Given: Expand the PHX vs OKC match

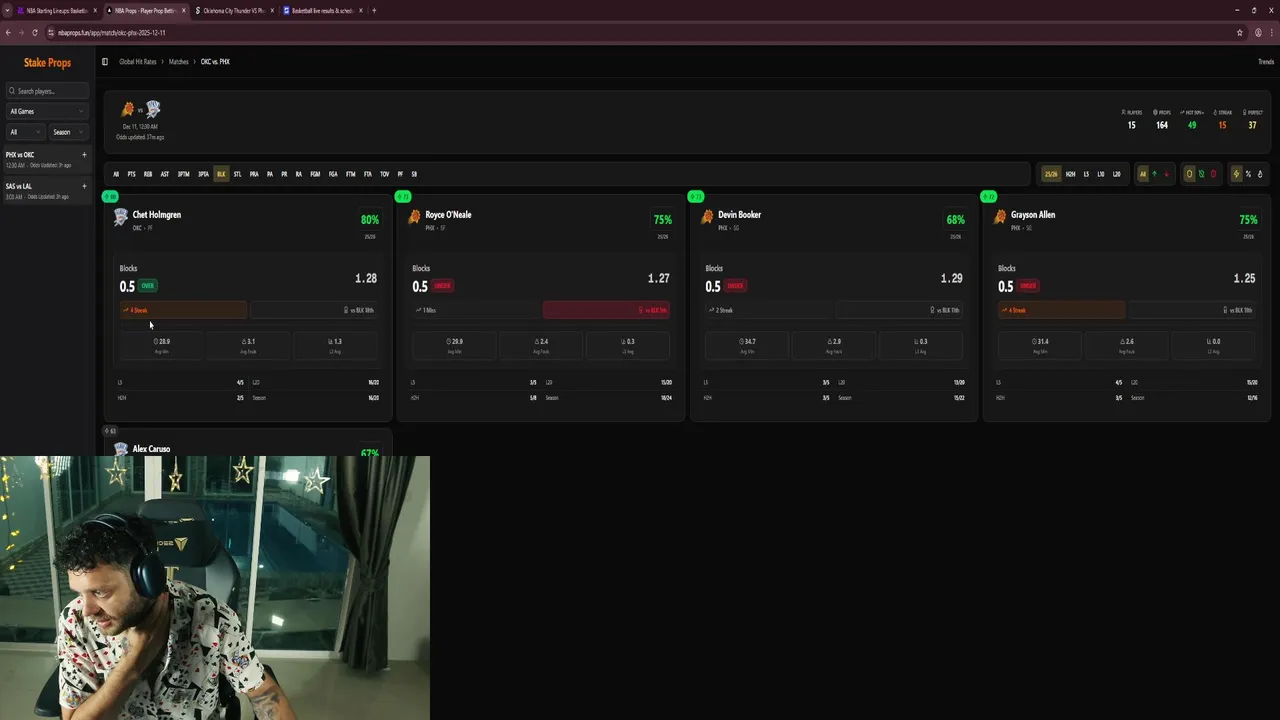Looking at the screenshot, I should (84, 155).
